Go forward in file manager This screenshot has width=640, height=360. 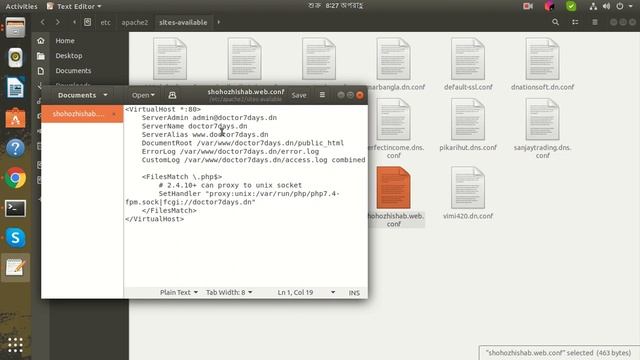[x=58, y=22]
